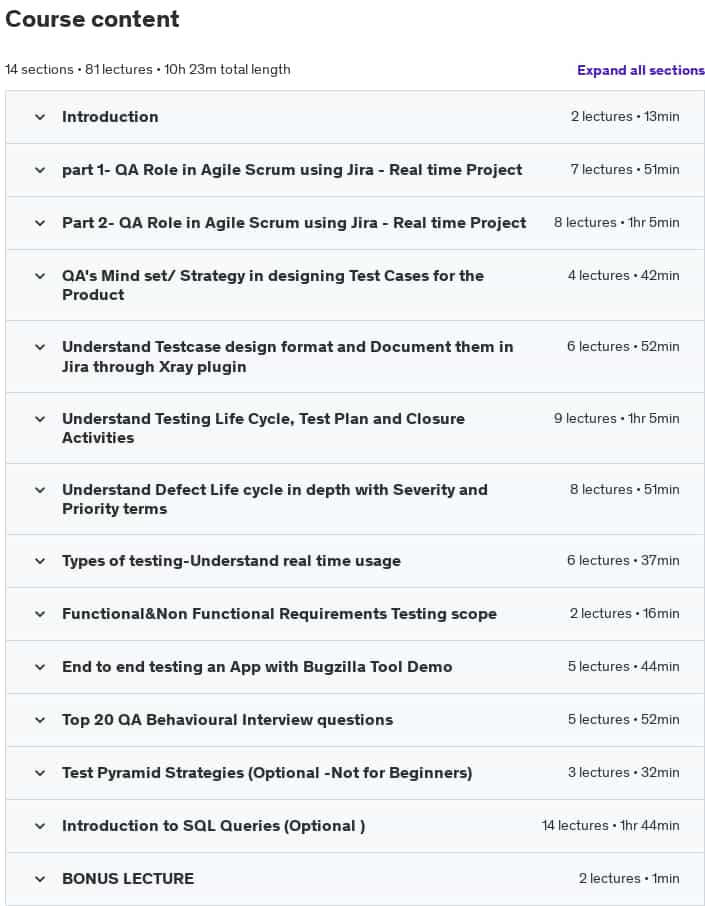This screenshot has height=906, width=705.
Task: Open chevron for Top 20 QA Behavioural section
Action: point(40,720)
